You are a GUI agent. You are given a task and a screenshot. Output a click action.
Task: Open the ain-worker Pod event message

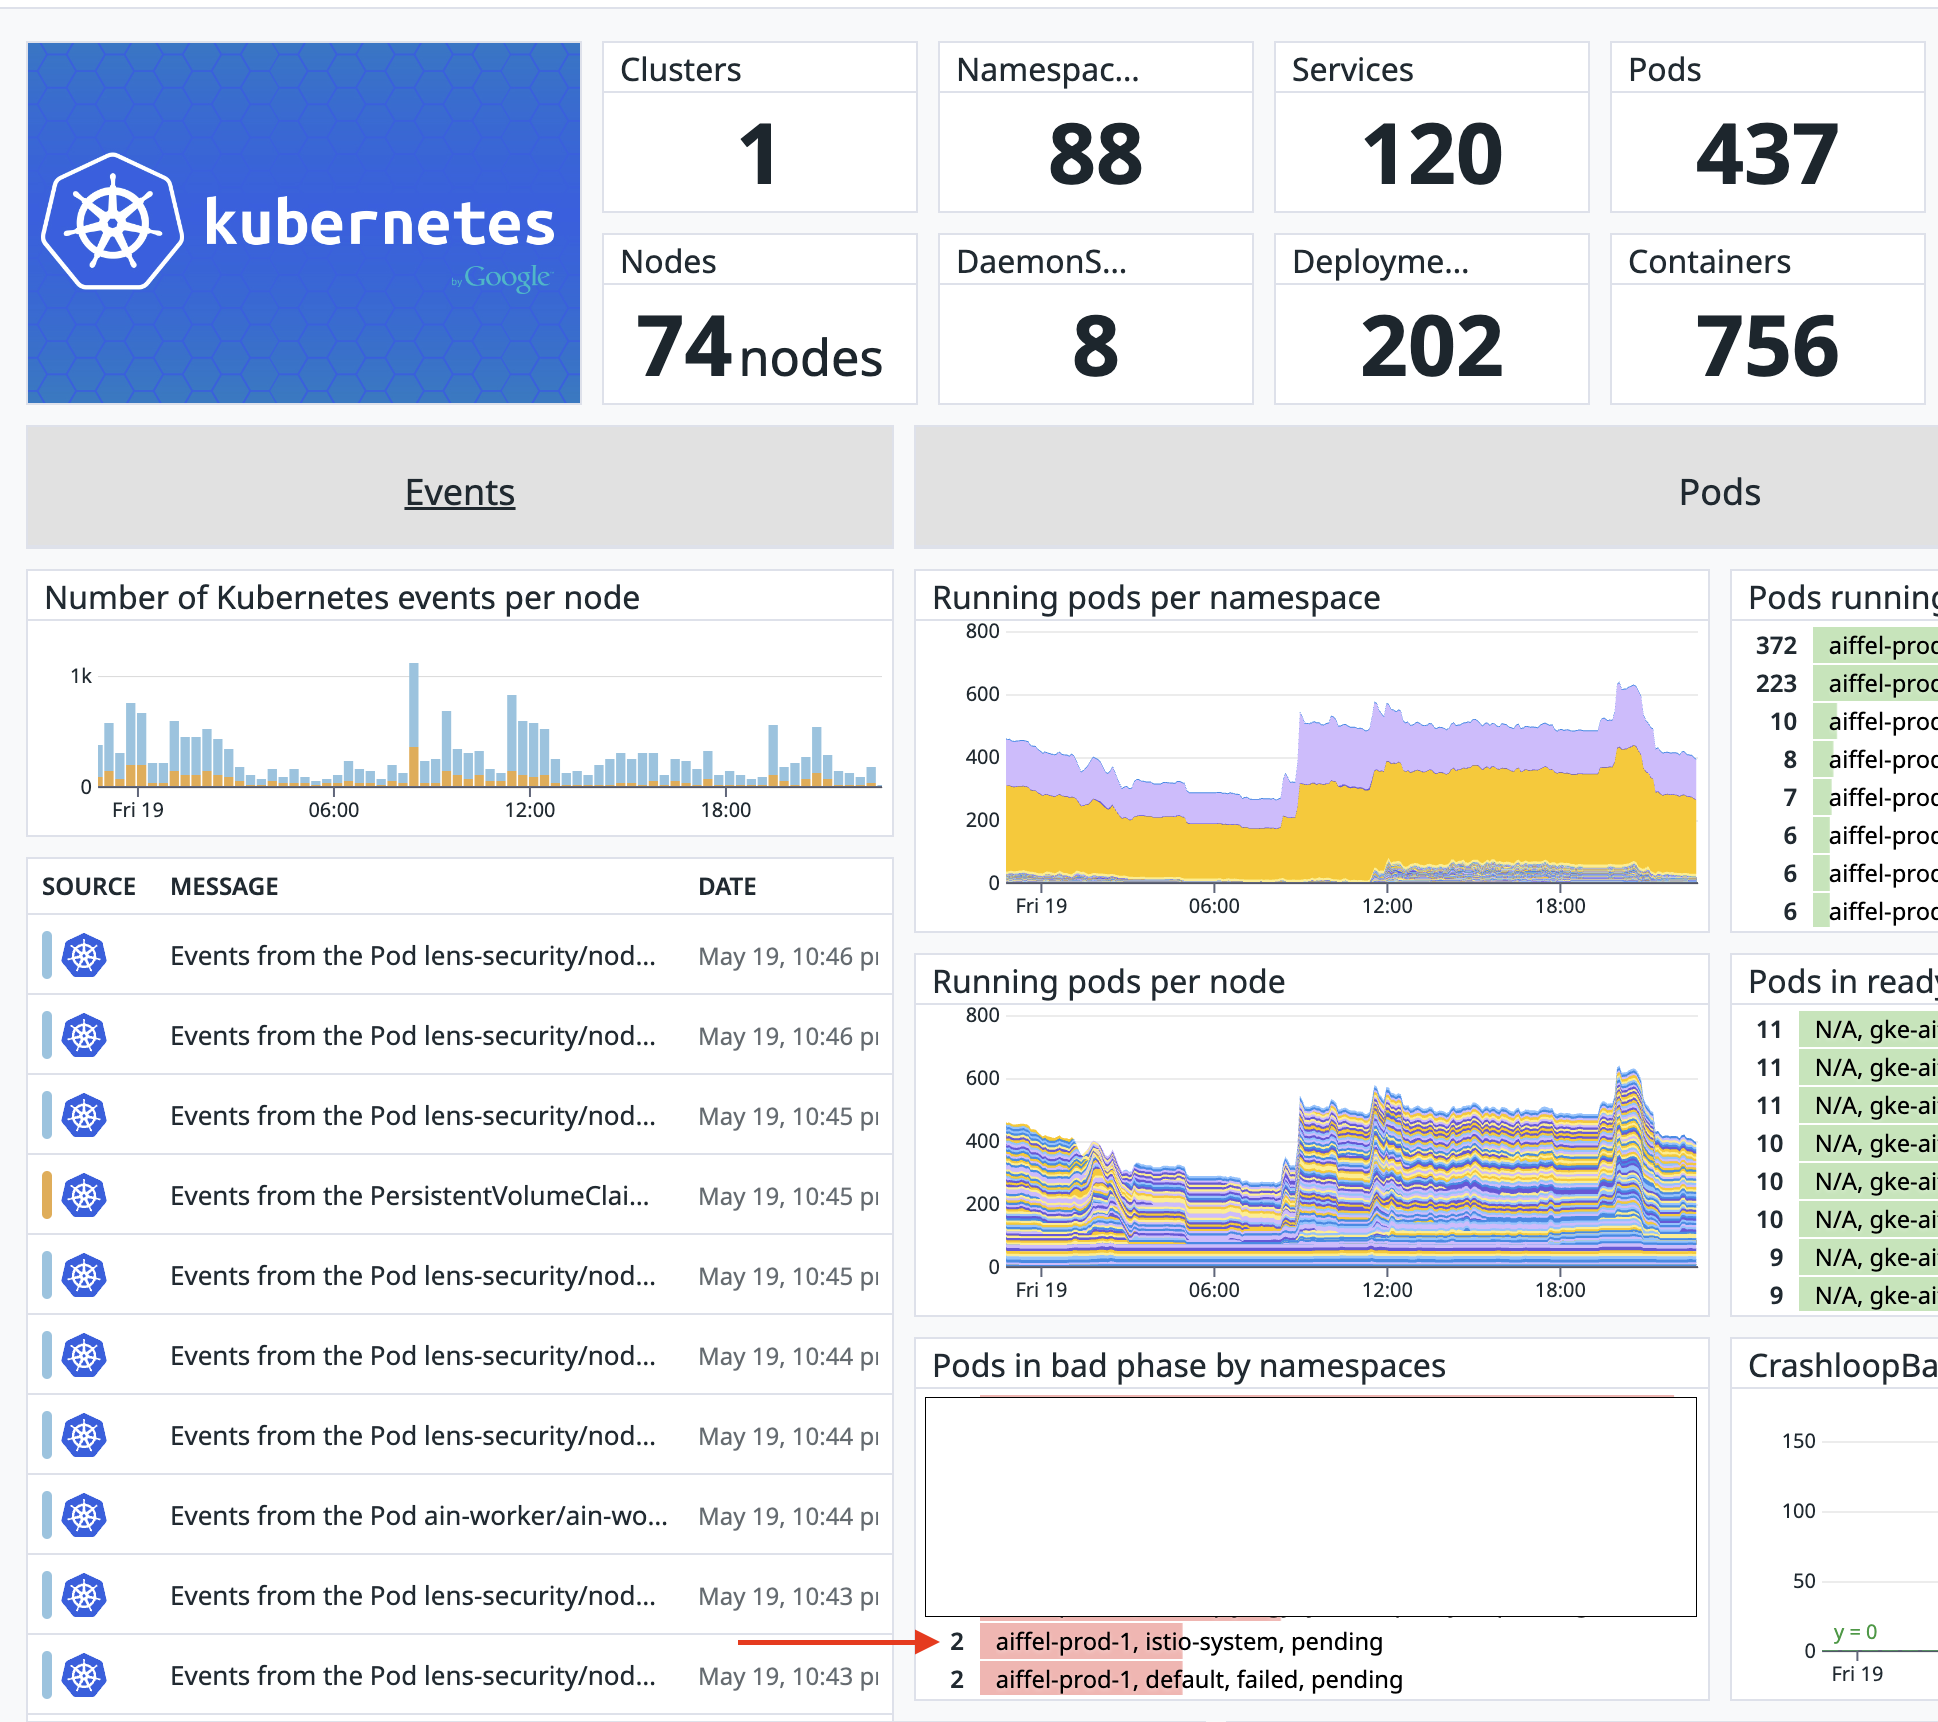[419, 1515]
